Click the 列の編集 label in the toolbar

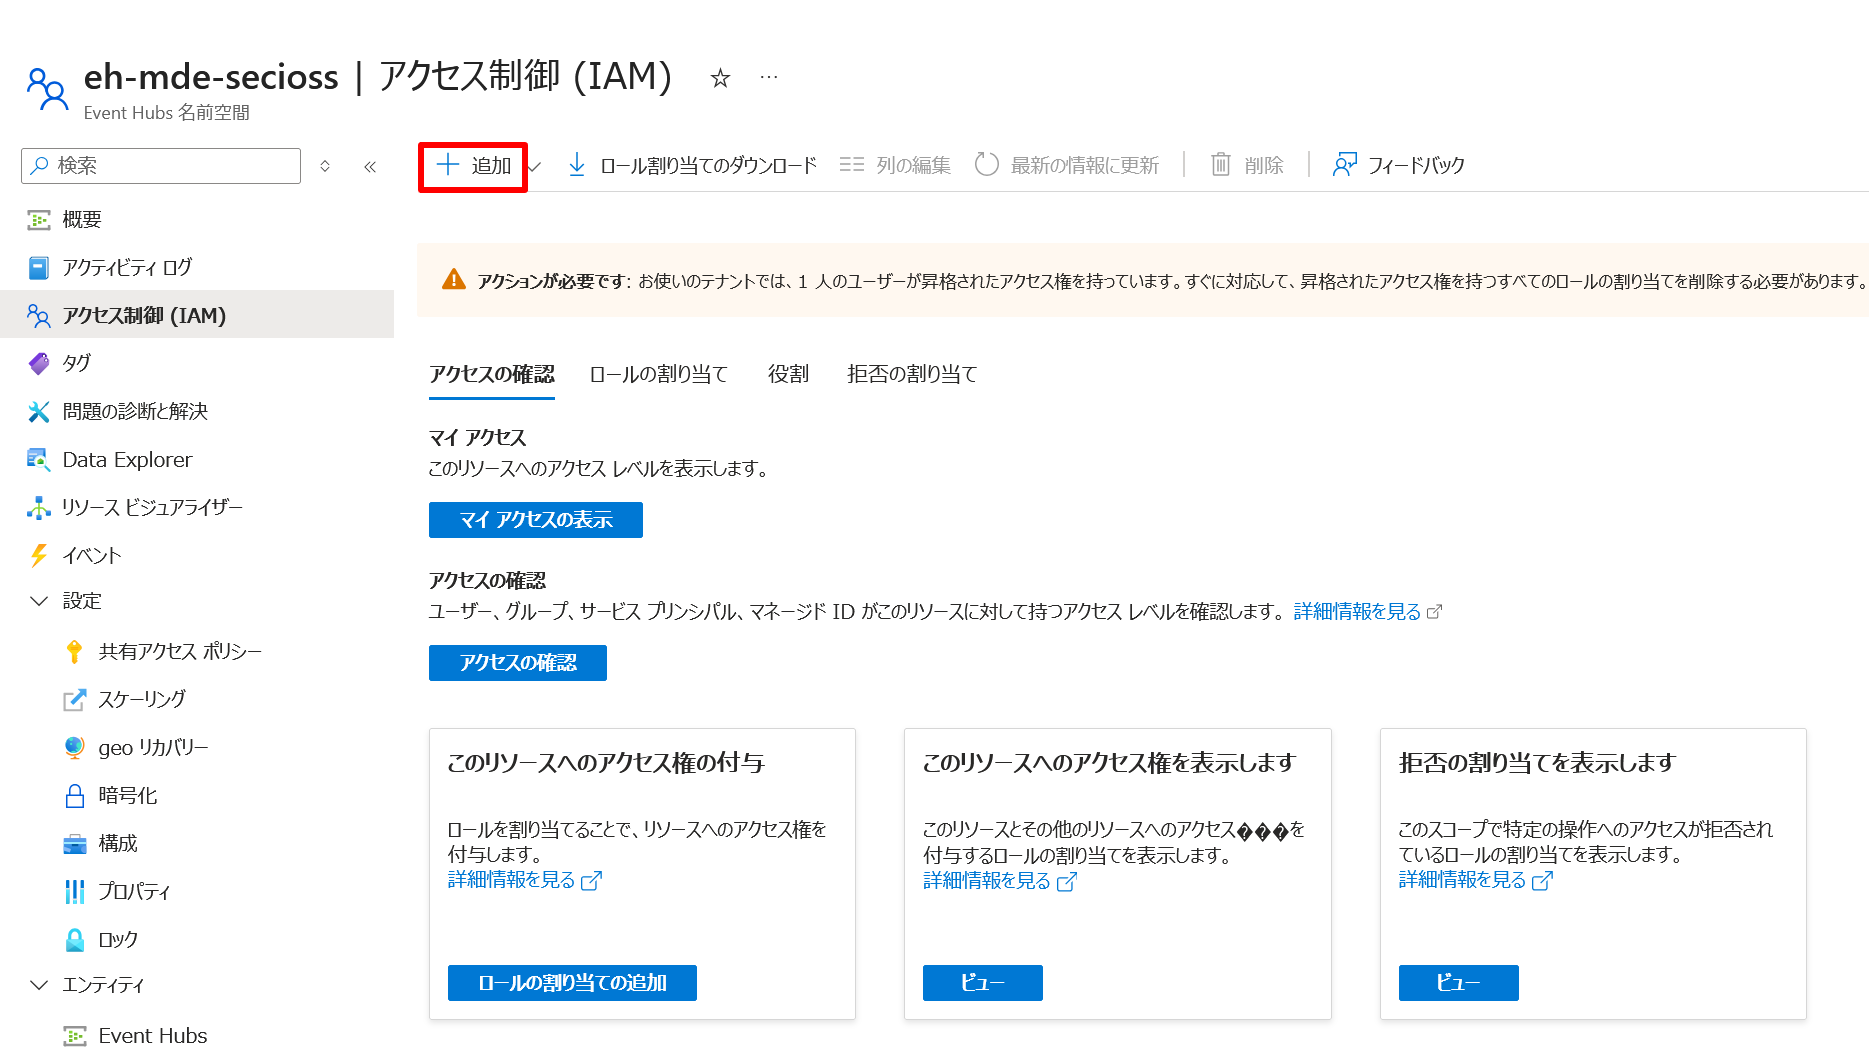[913, 166]
